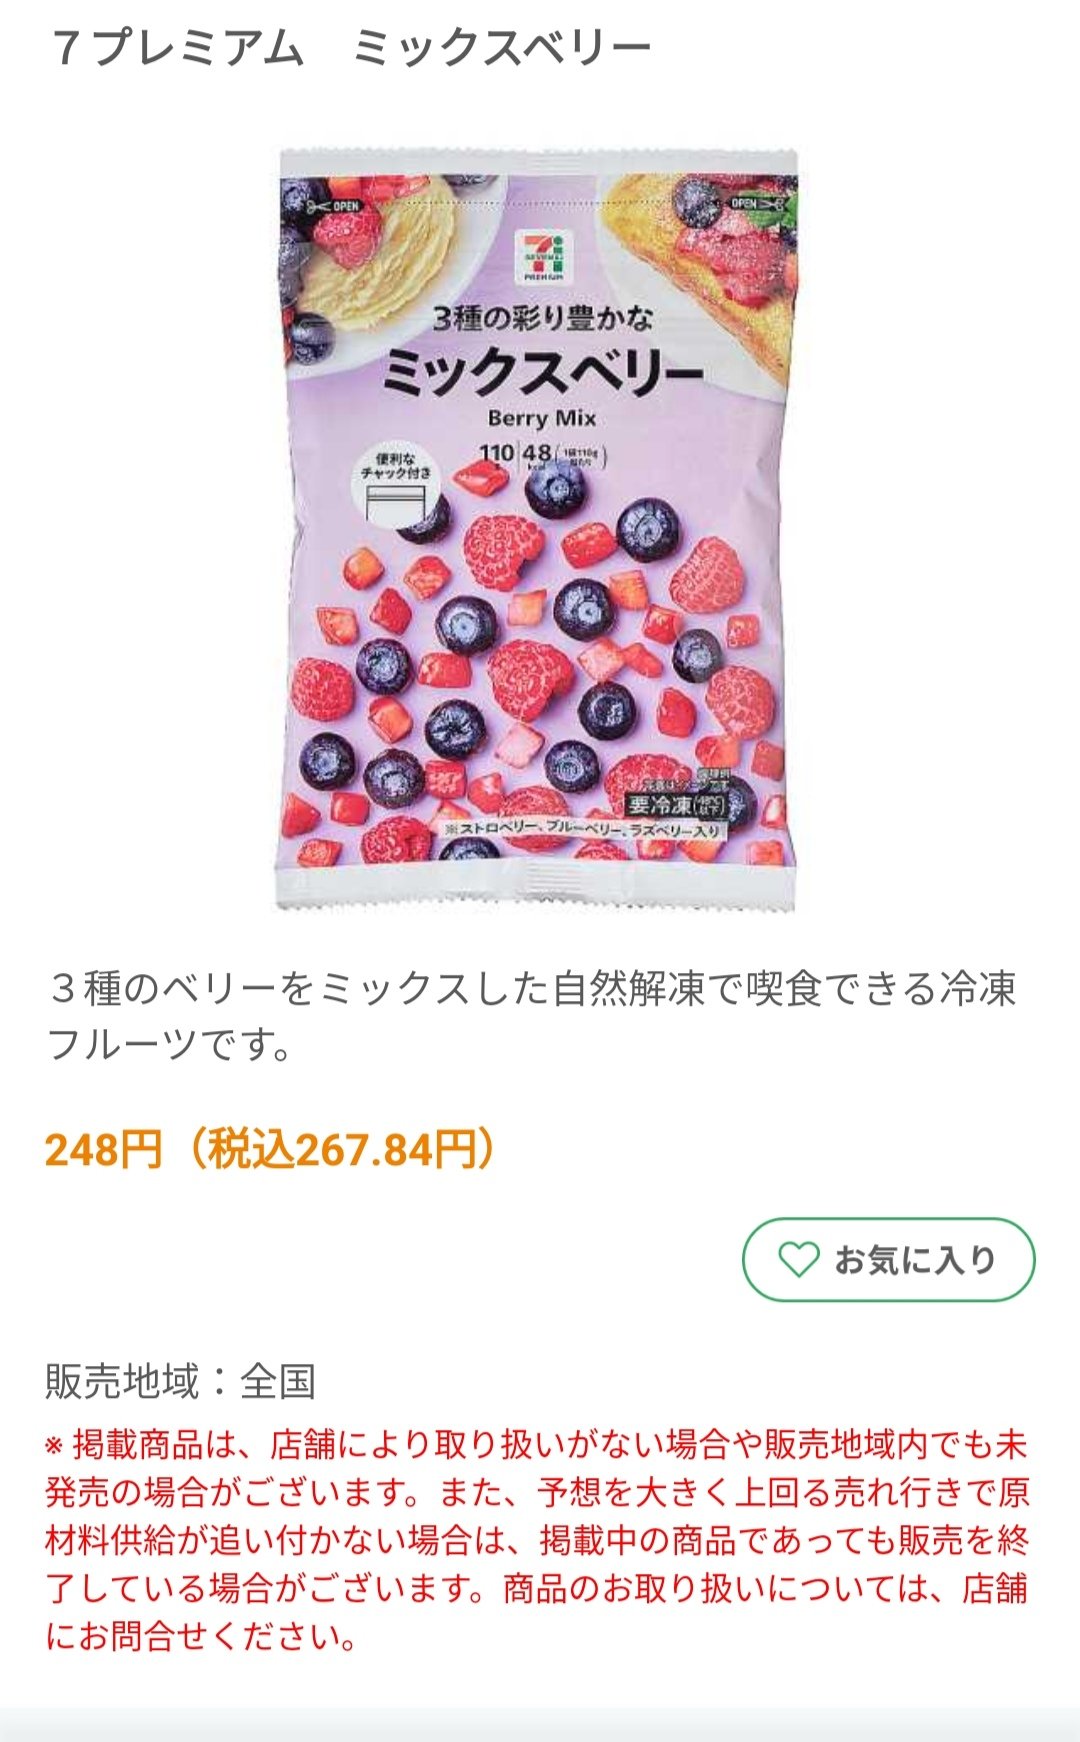Click the 248円 base price
1080x1742 pixels.
(x=103, y=1150)
